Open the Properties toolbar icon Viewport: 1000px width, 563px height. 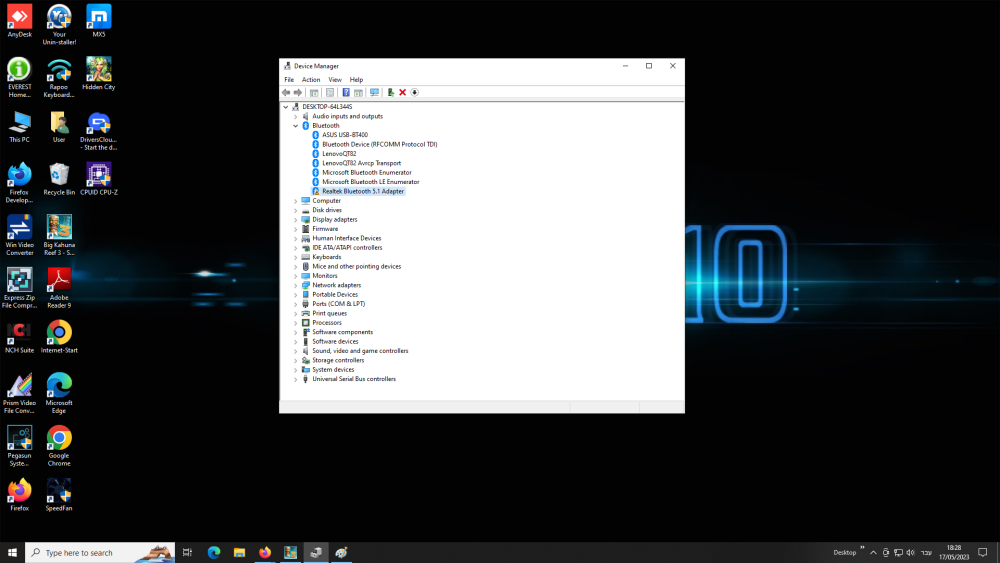(329, 92)
